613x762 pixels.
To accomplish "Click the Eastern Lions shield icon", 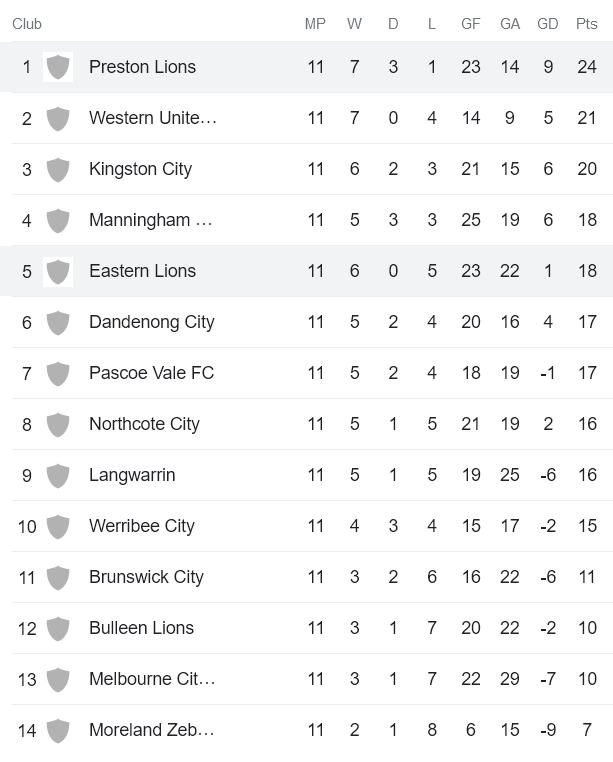I will [x=58, y=271].
